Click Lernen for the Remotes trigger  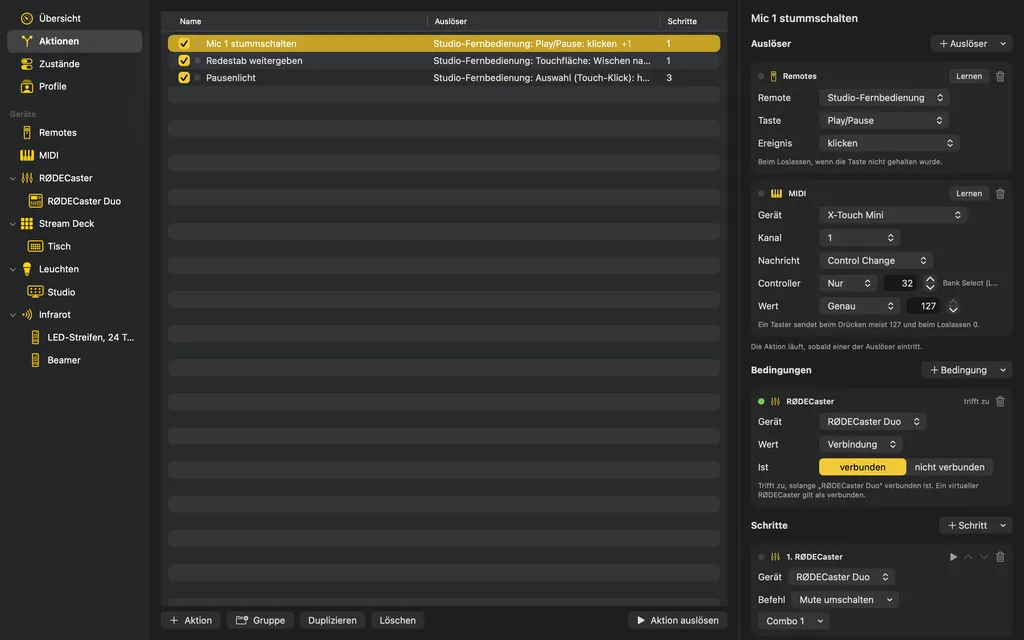click(968, 76)
